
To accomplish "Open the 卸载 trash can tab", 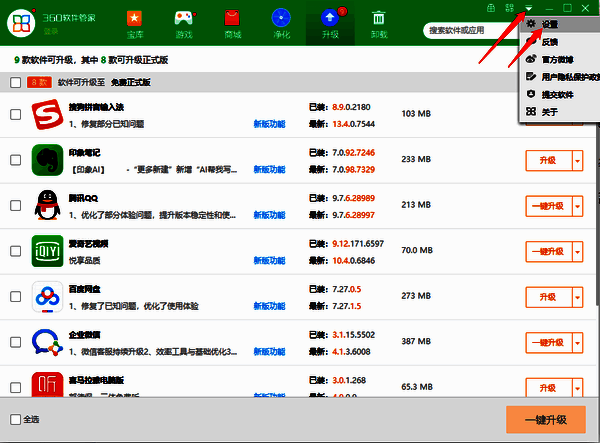I will click(379, 24).
